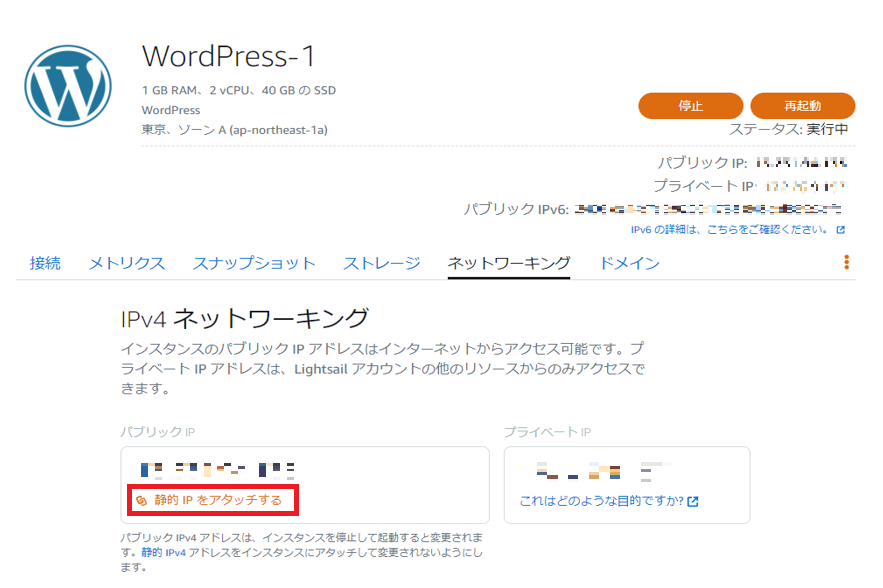
Task: Restart the instance with the 再起動 button
Action: (802, 106)
